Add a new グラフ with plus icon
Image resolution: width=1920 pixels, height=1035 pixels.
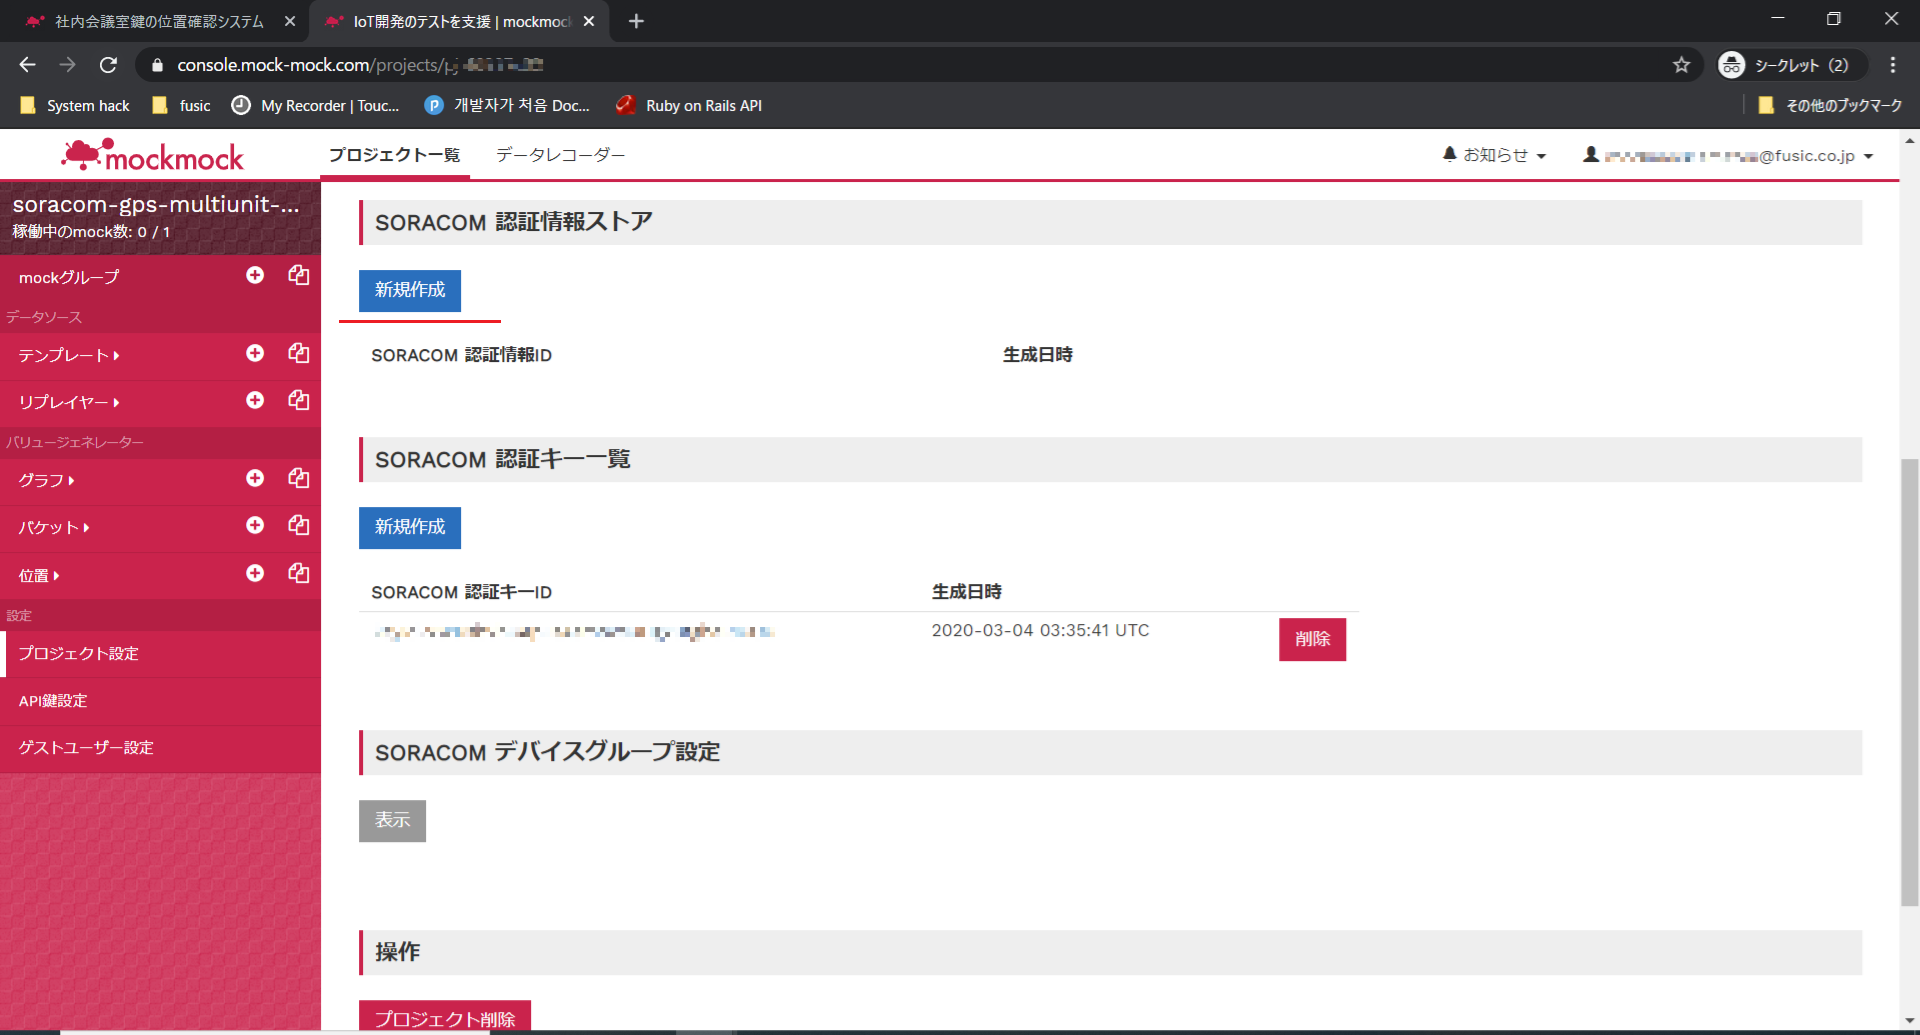255,478
